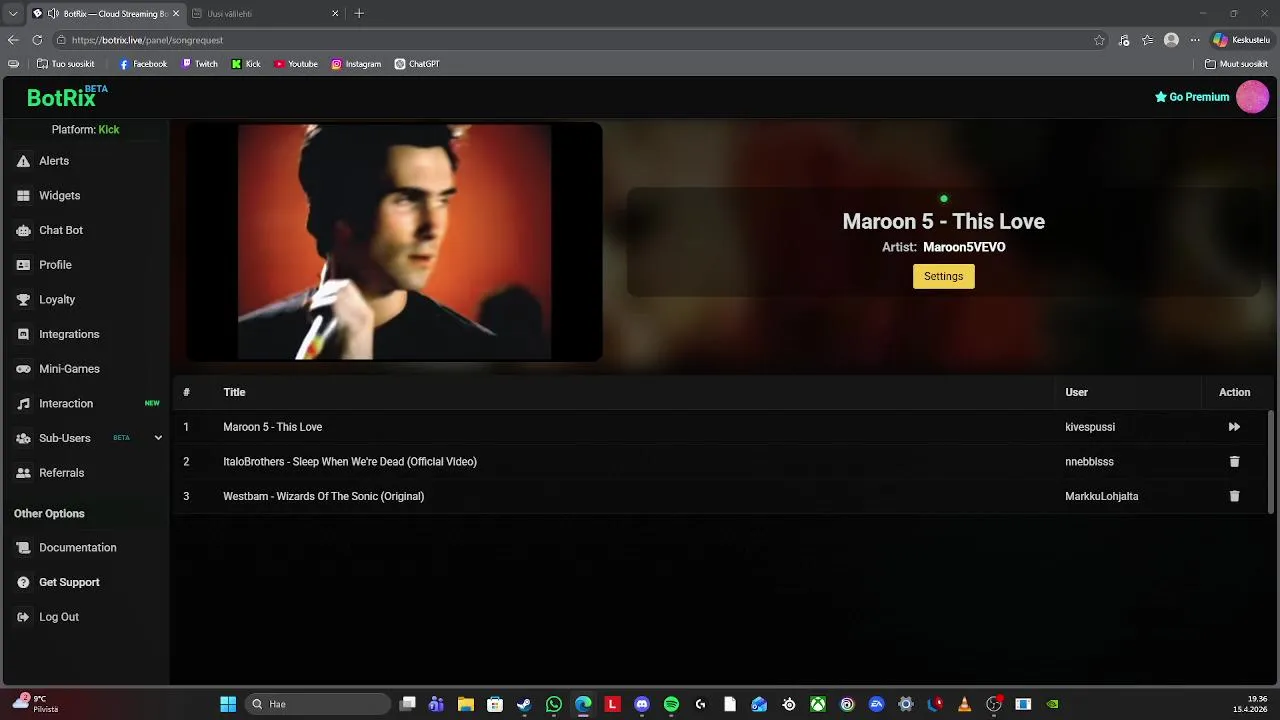This screenshot has width=1280, height=720.
Task: Click the address bar URL
Action: (147, 40)
